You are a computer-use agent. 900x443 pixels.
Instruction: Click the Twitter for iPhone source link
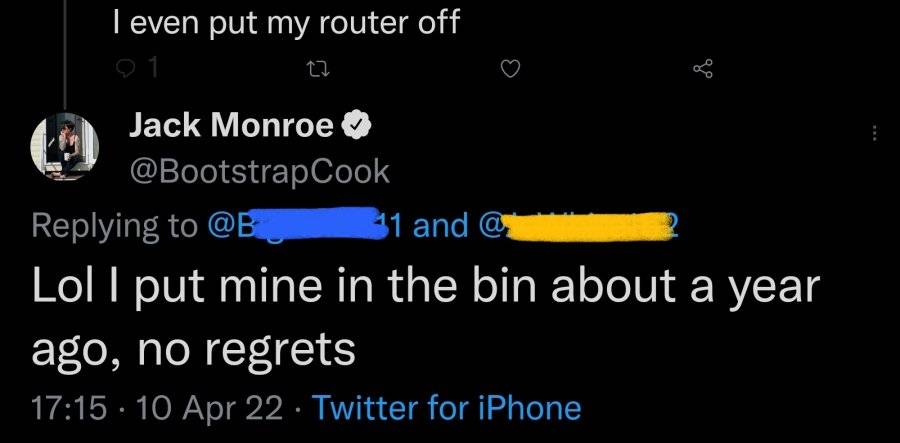click(446, 409)
